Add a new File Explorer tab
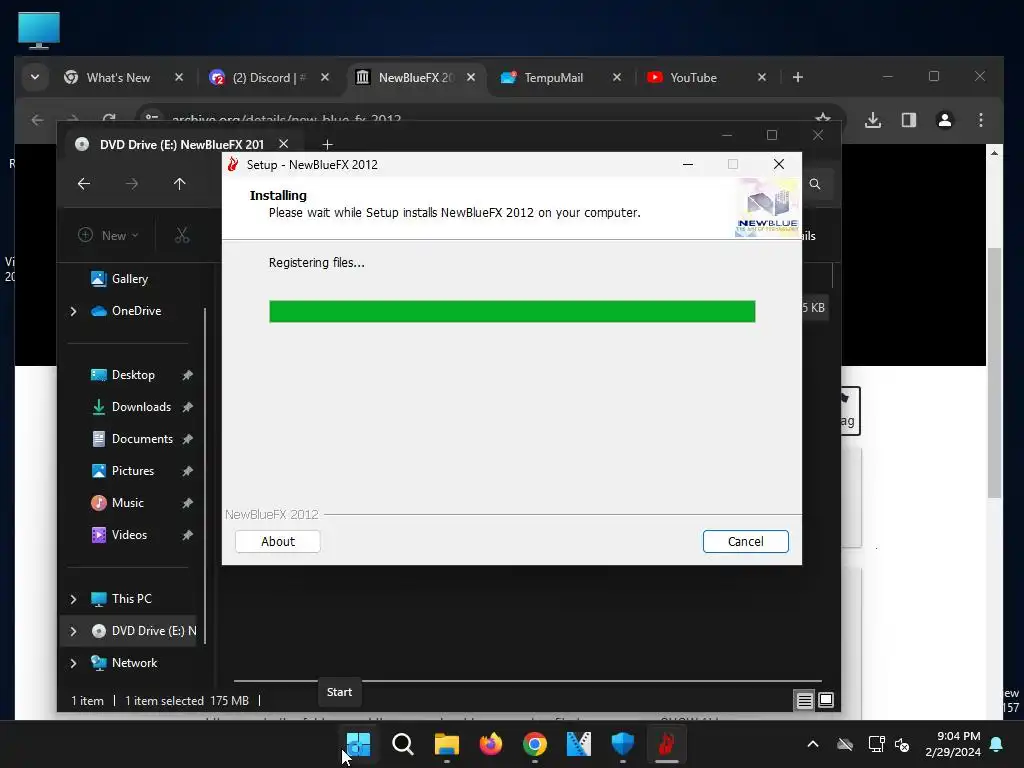Image resolution: width=1024 pixels, height=768 pixels. [327, 144]
